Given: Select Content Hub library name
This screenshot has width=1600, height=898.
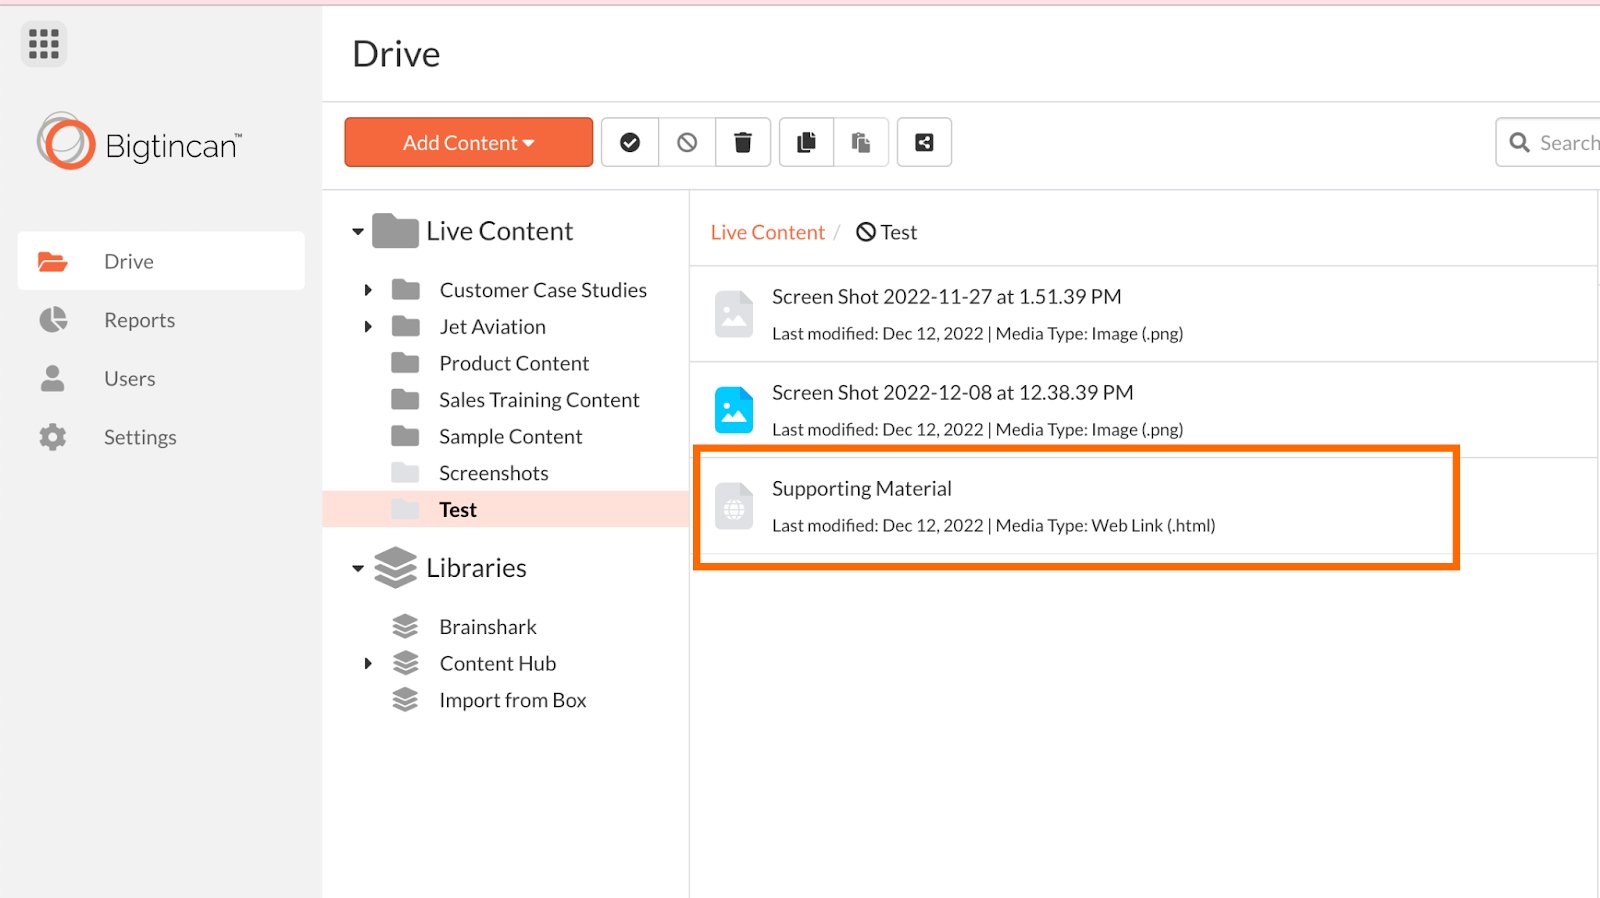Looking at the screenshot, I should point(498,664).
